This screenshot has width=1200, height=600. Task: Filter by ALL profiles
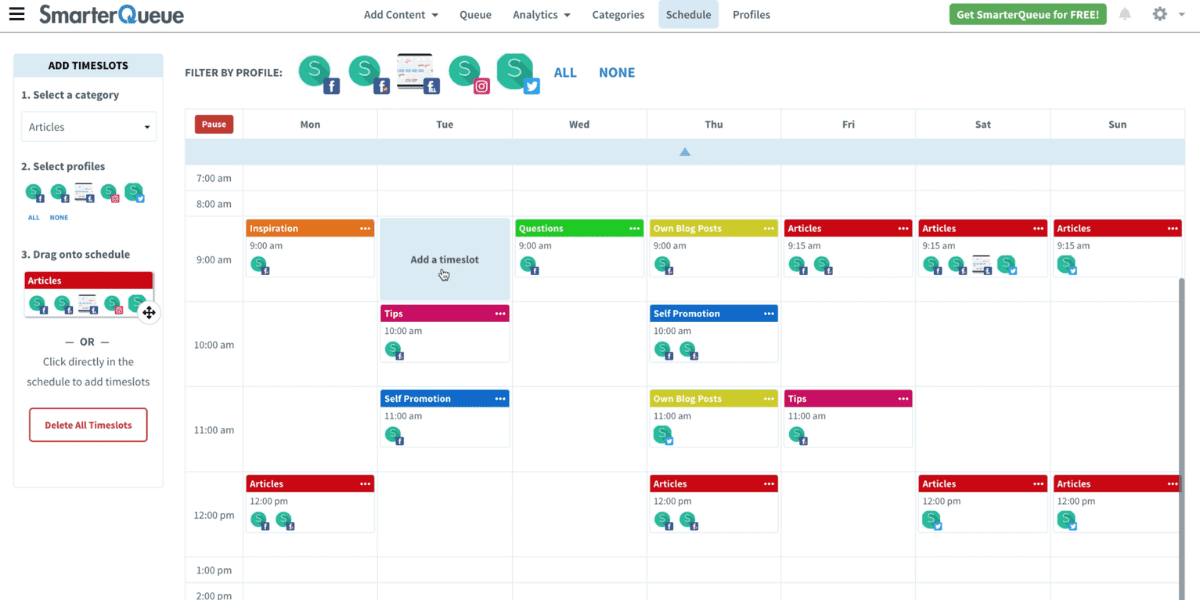pyautogui.click(x=565, y=73)
